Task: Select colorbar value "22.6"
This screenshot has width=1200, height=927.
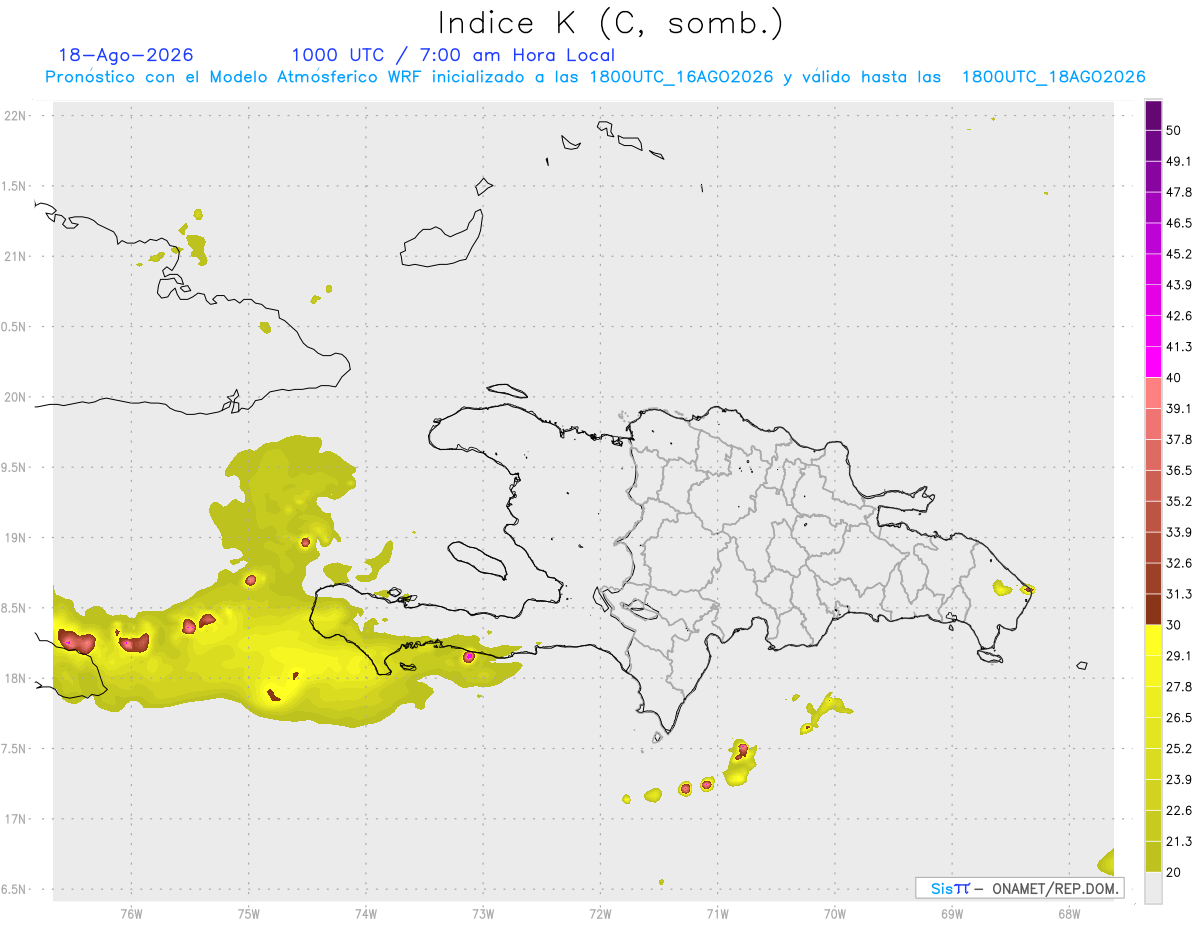Action: point(1179,811)
